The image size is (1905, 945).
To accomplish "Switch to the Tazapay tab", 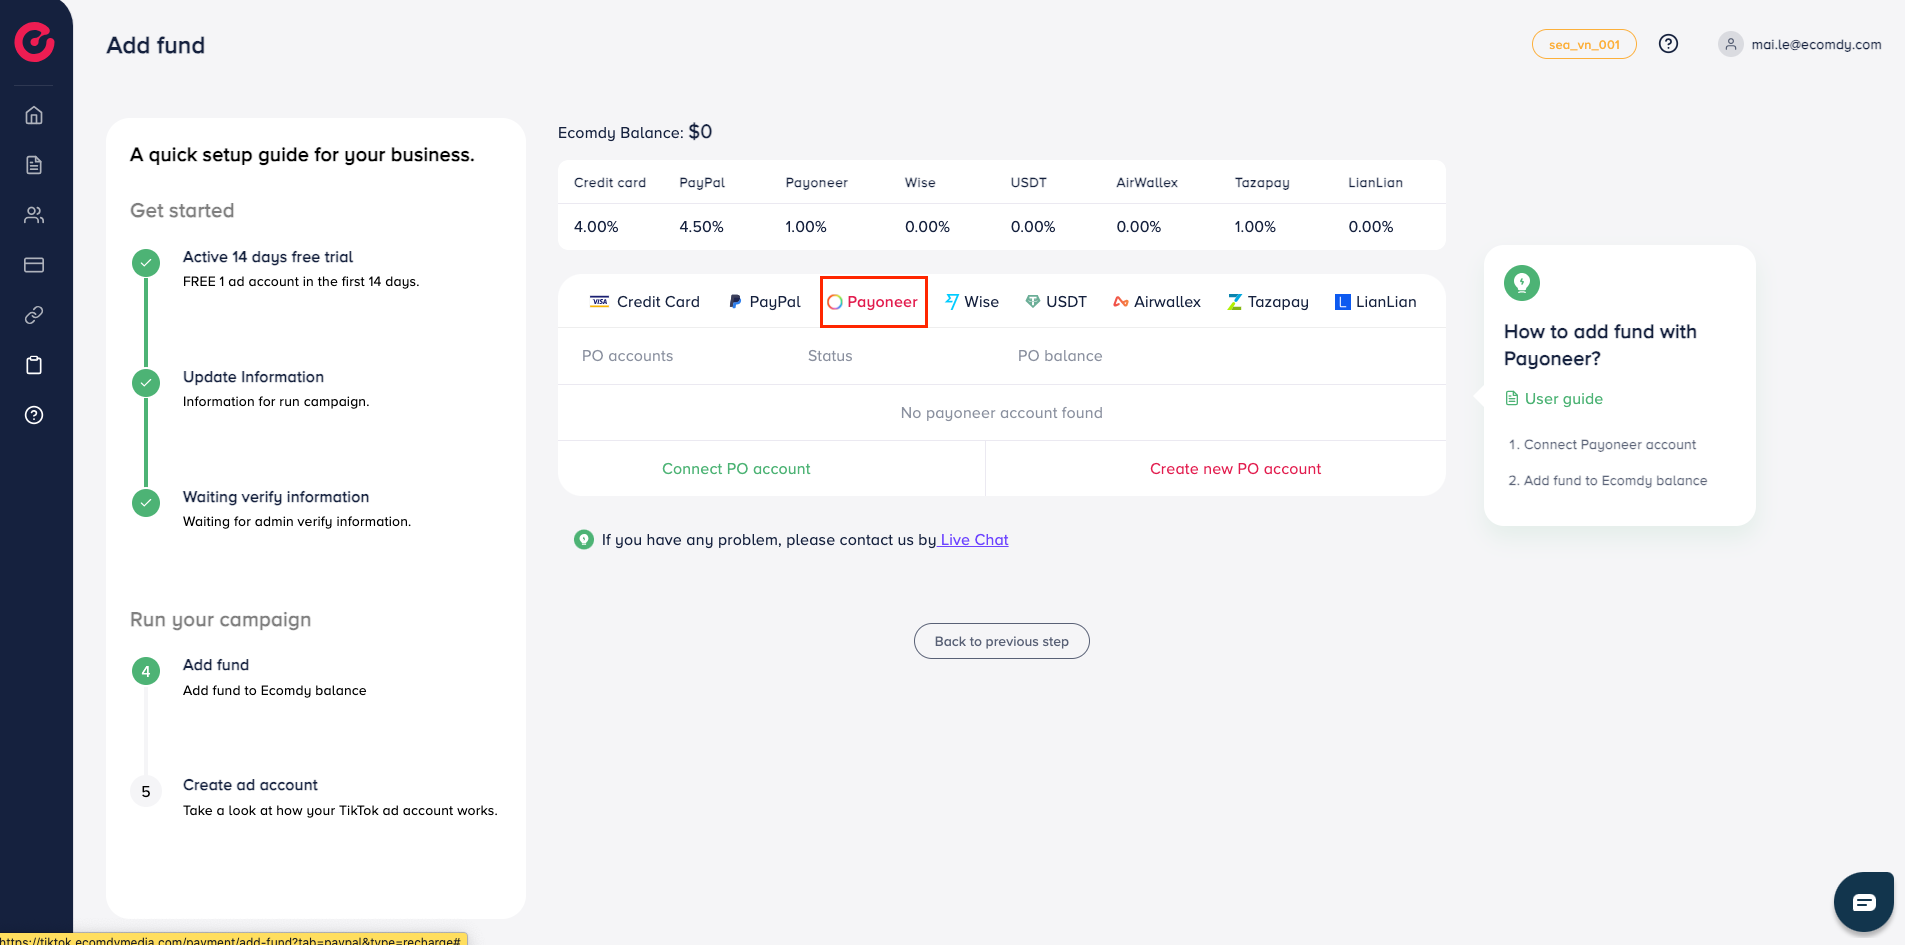I will pyautogui.click(x=1268, y=302).
